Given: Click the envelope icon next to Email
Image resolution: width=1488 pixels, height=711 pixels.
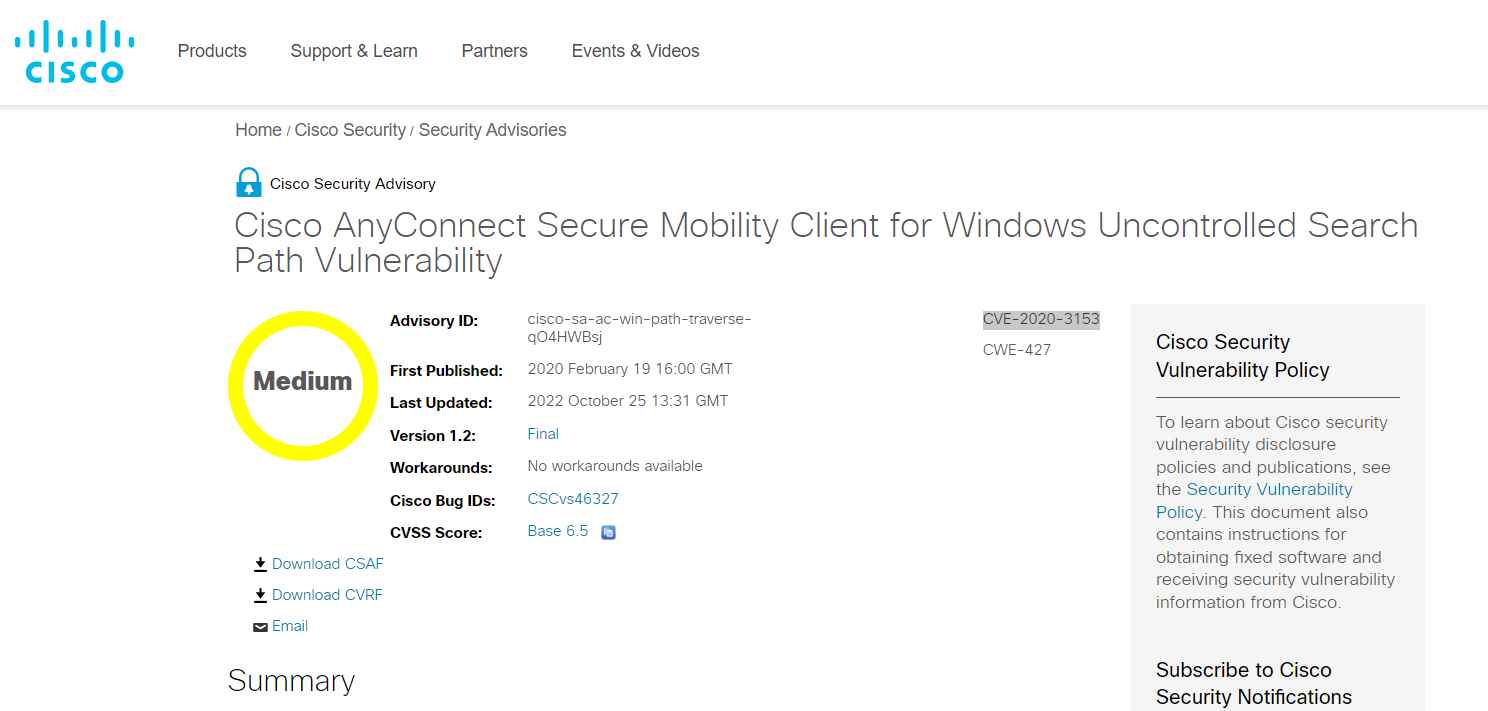Looking at the screenshot, I should tap(259, 626).
